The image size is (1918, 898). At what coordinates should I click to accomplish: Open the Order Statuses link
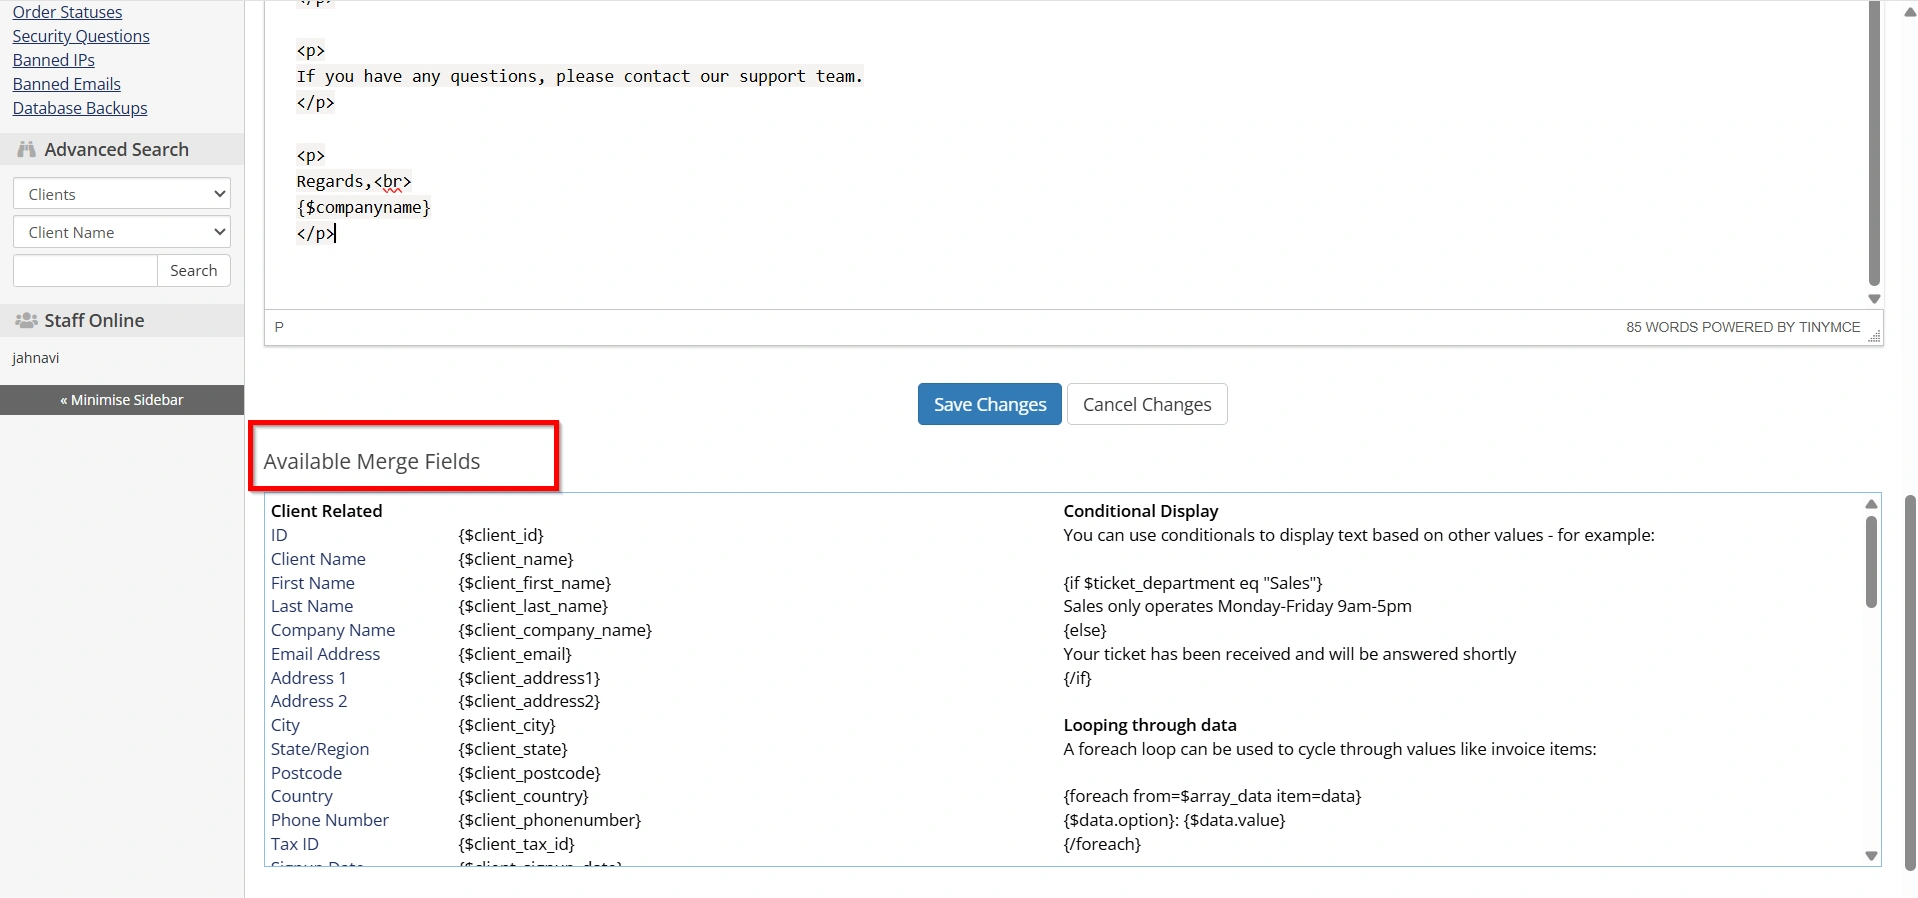(x=67, y=12)
